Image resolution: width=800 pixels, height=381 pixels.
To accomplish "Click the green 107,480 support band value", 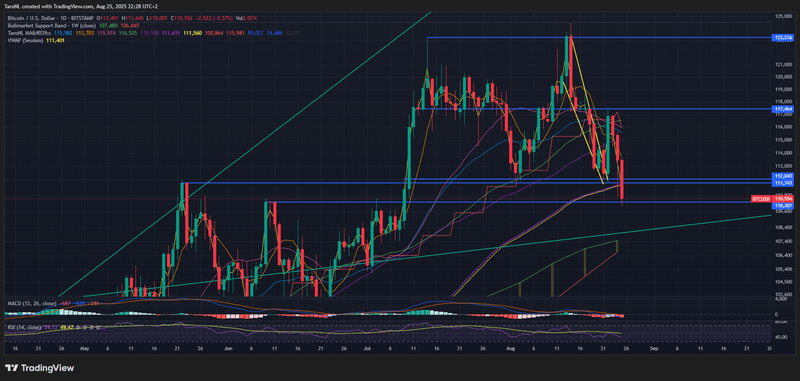I will (x=108, y=26).
